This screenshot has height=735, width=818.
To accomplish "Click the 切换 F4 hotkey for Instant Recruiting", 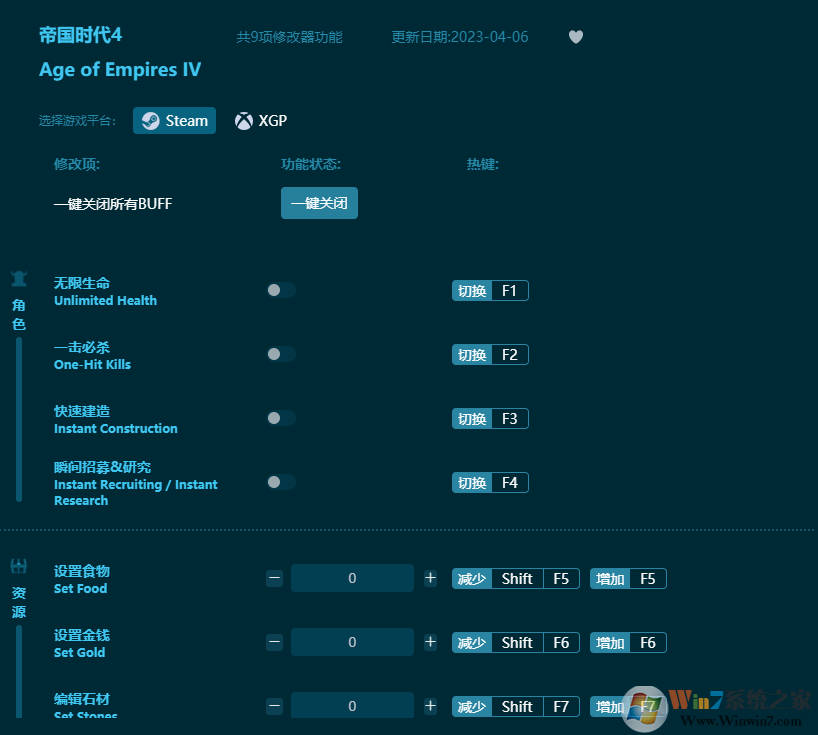I will click(x=490, y=482).
